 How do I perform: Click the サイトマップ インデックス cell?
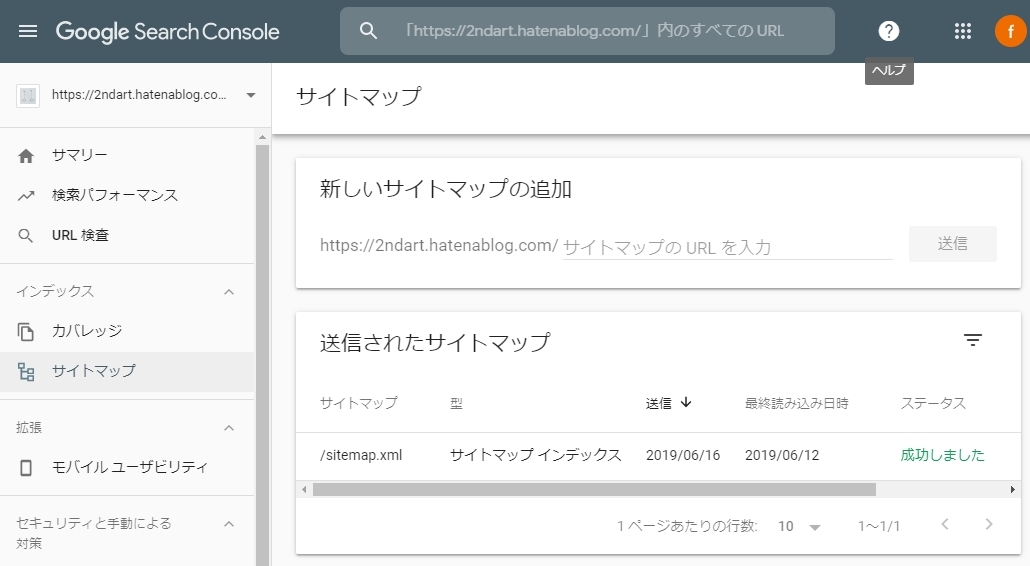[535, 455]
